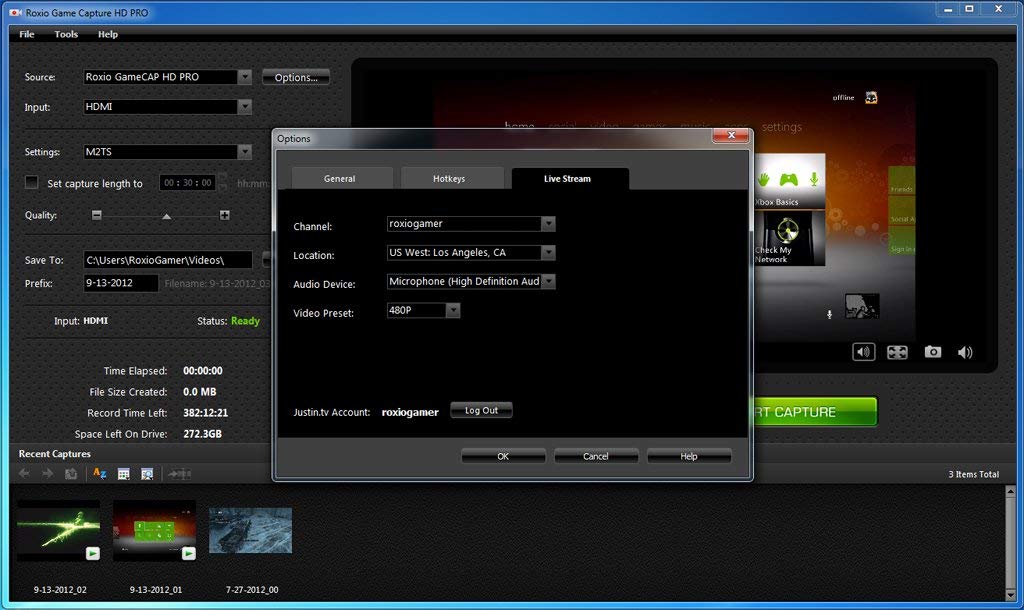Log out of the Justin.tv account

point(481,410)
